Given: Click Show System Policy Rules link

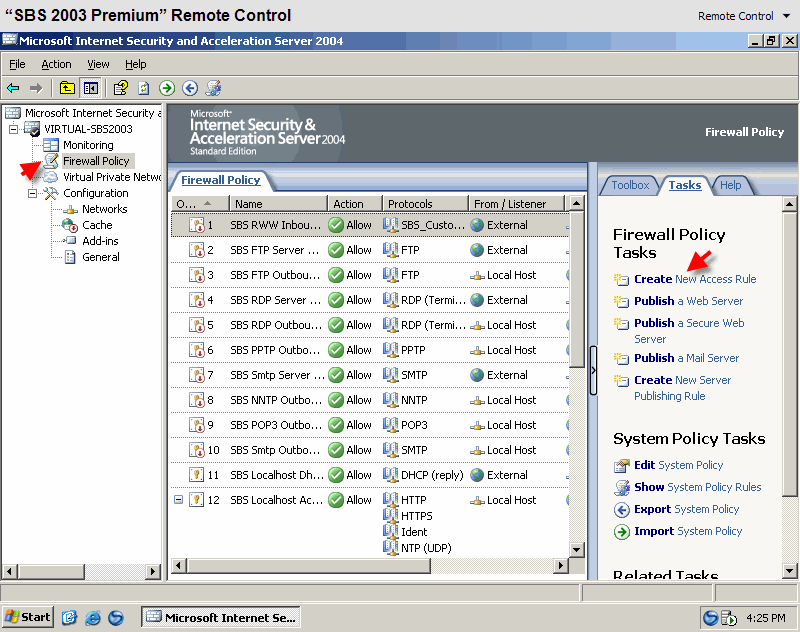Looking at the screenshot, I should (x=697, y=487).
